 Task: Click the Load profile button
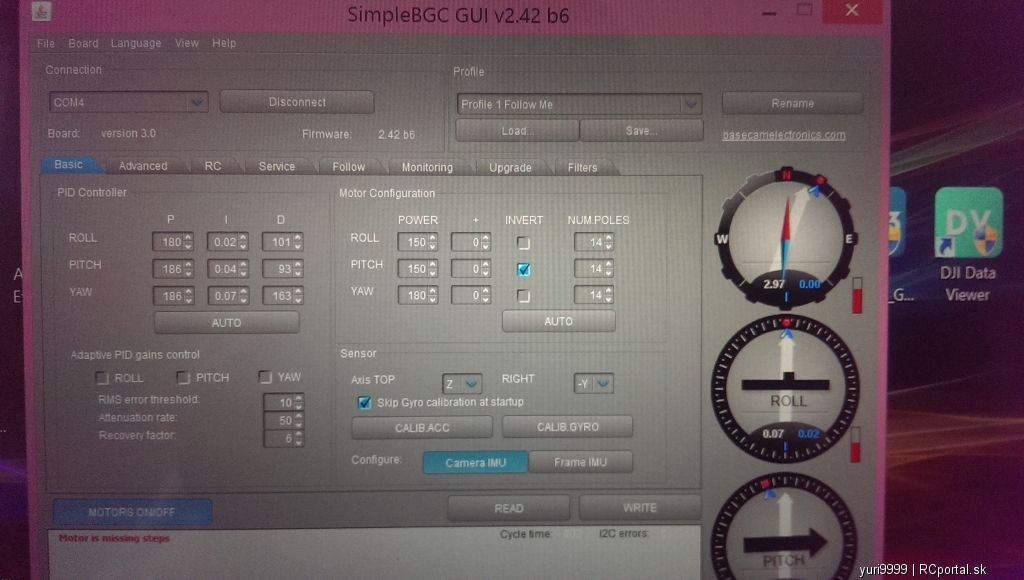tap(517, 131)
